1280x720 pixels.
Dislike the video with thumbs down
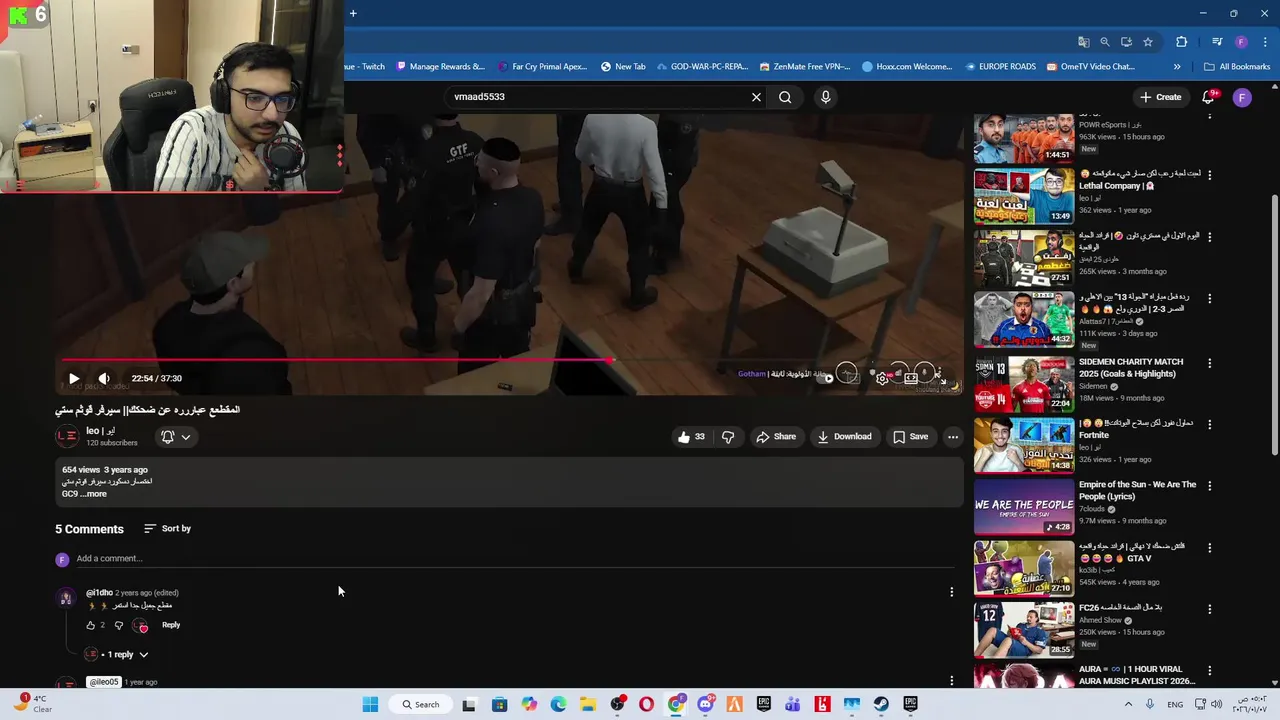click(x=728, y=437)
